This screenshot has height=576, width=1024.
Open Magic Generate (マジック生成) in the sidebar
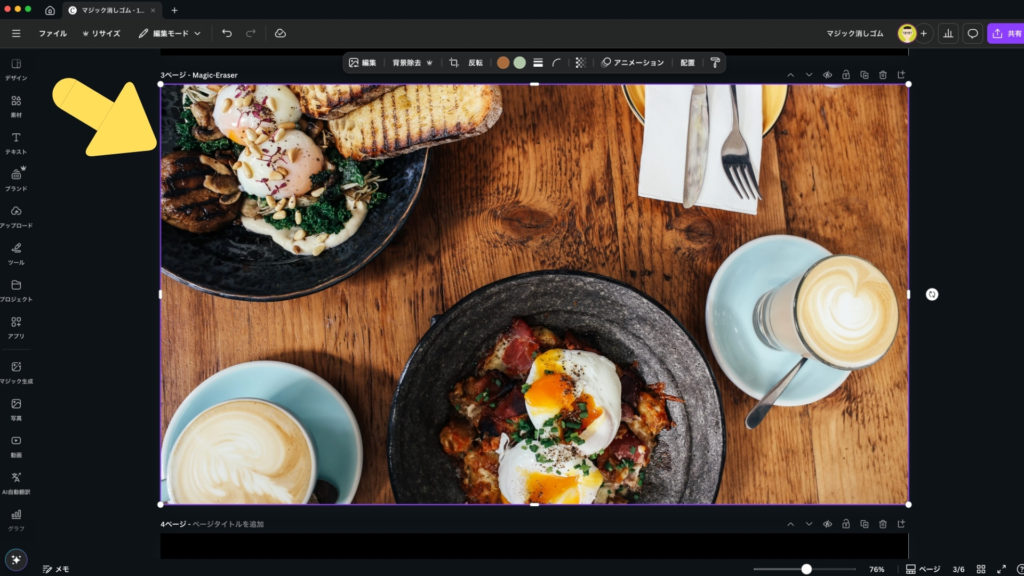tap(16, 372)
